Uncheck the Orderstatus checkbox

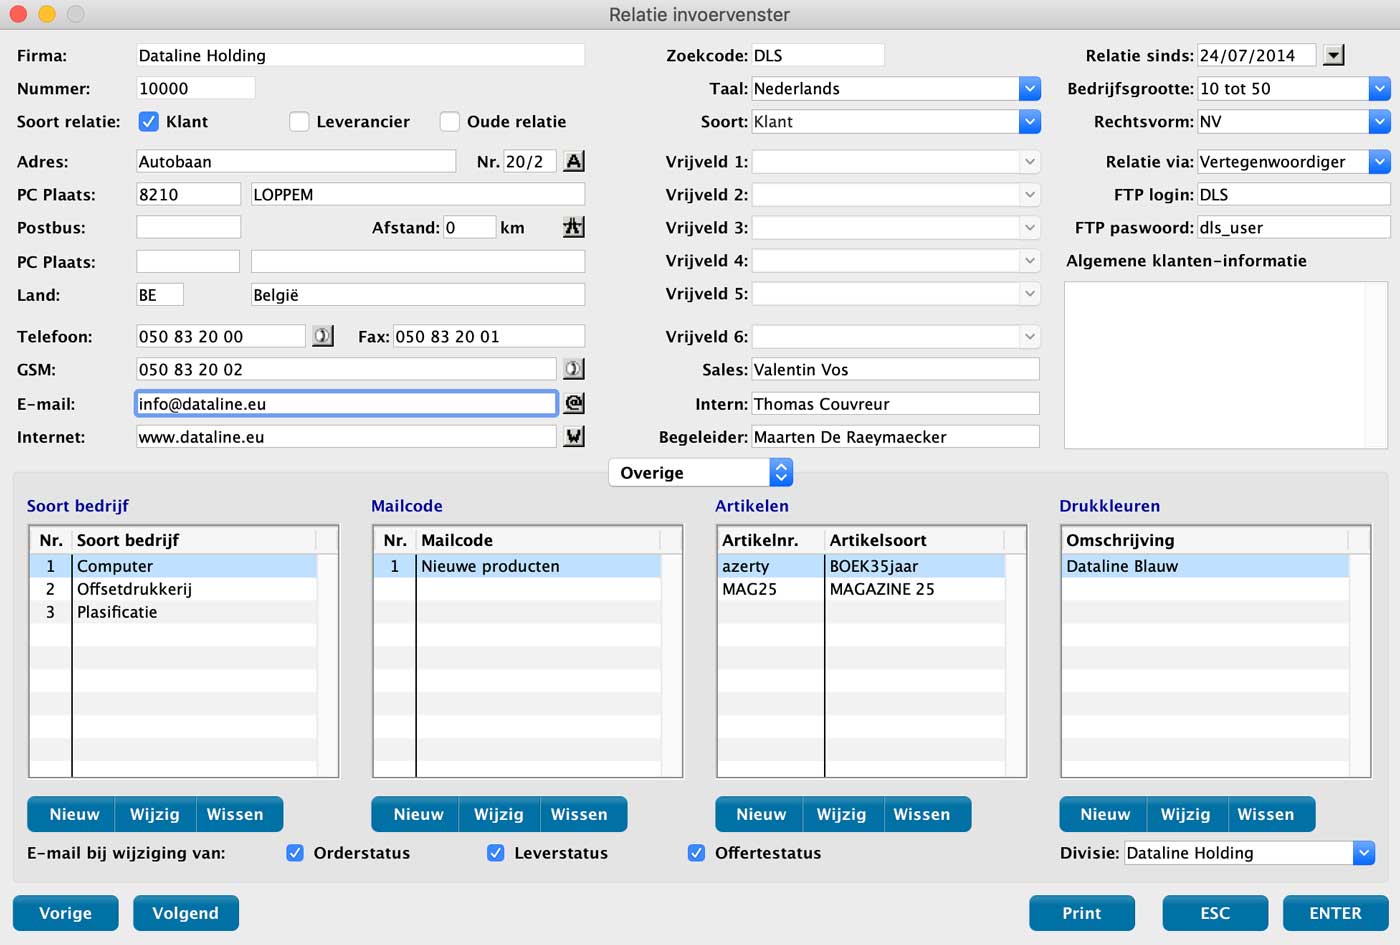(295, 853)
